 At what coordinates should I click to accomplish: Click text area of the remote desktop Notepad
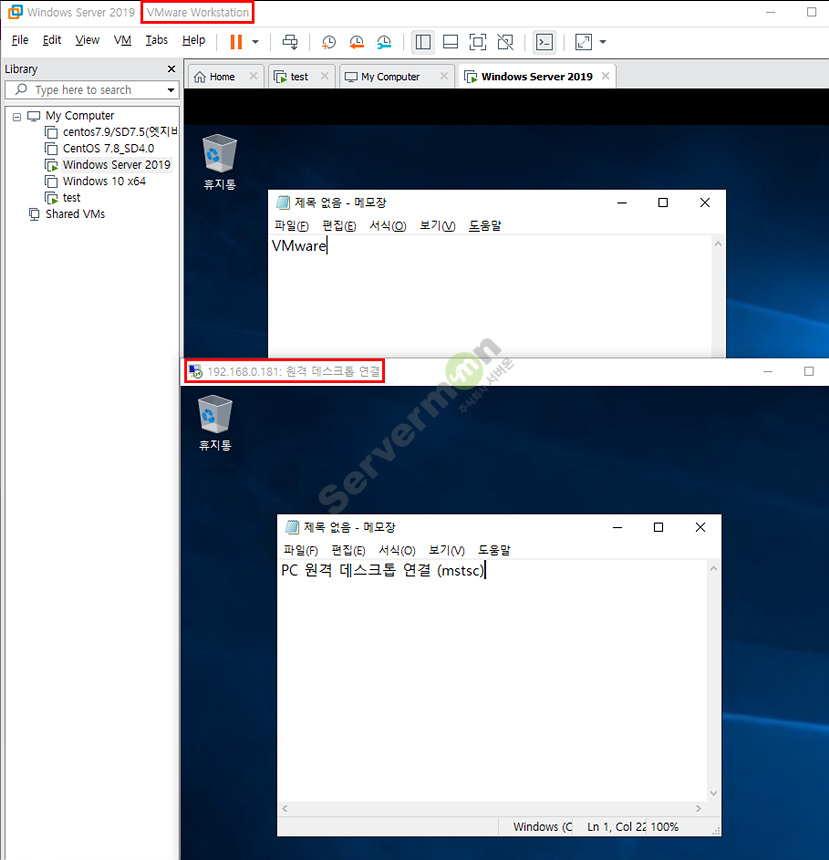pos(493,680)
